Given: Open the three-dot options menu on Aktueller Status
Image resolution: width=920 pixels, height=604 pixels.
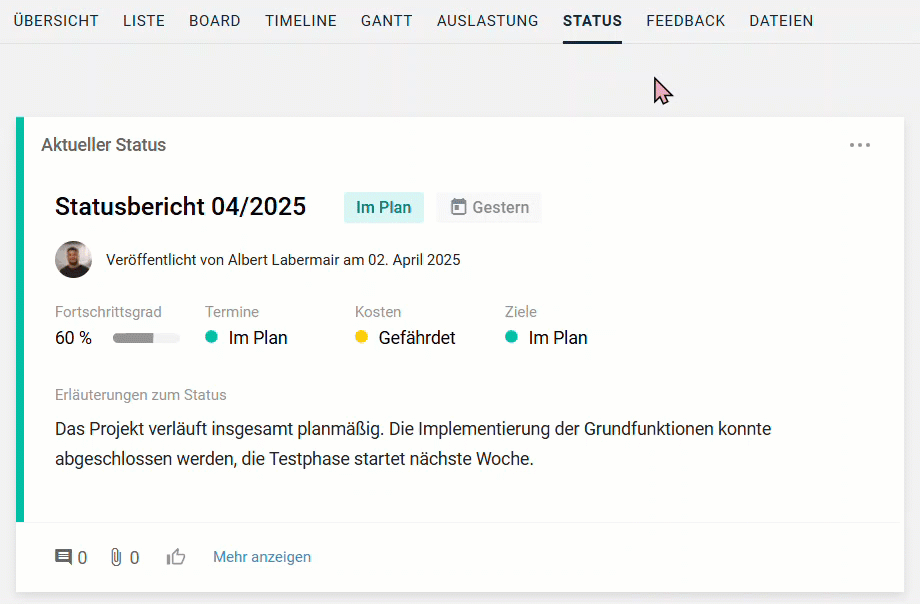Looking at the screenshot, I should [860, 145].
